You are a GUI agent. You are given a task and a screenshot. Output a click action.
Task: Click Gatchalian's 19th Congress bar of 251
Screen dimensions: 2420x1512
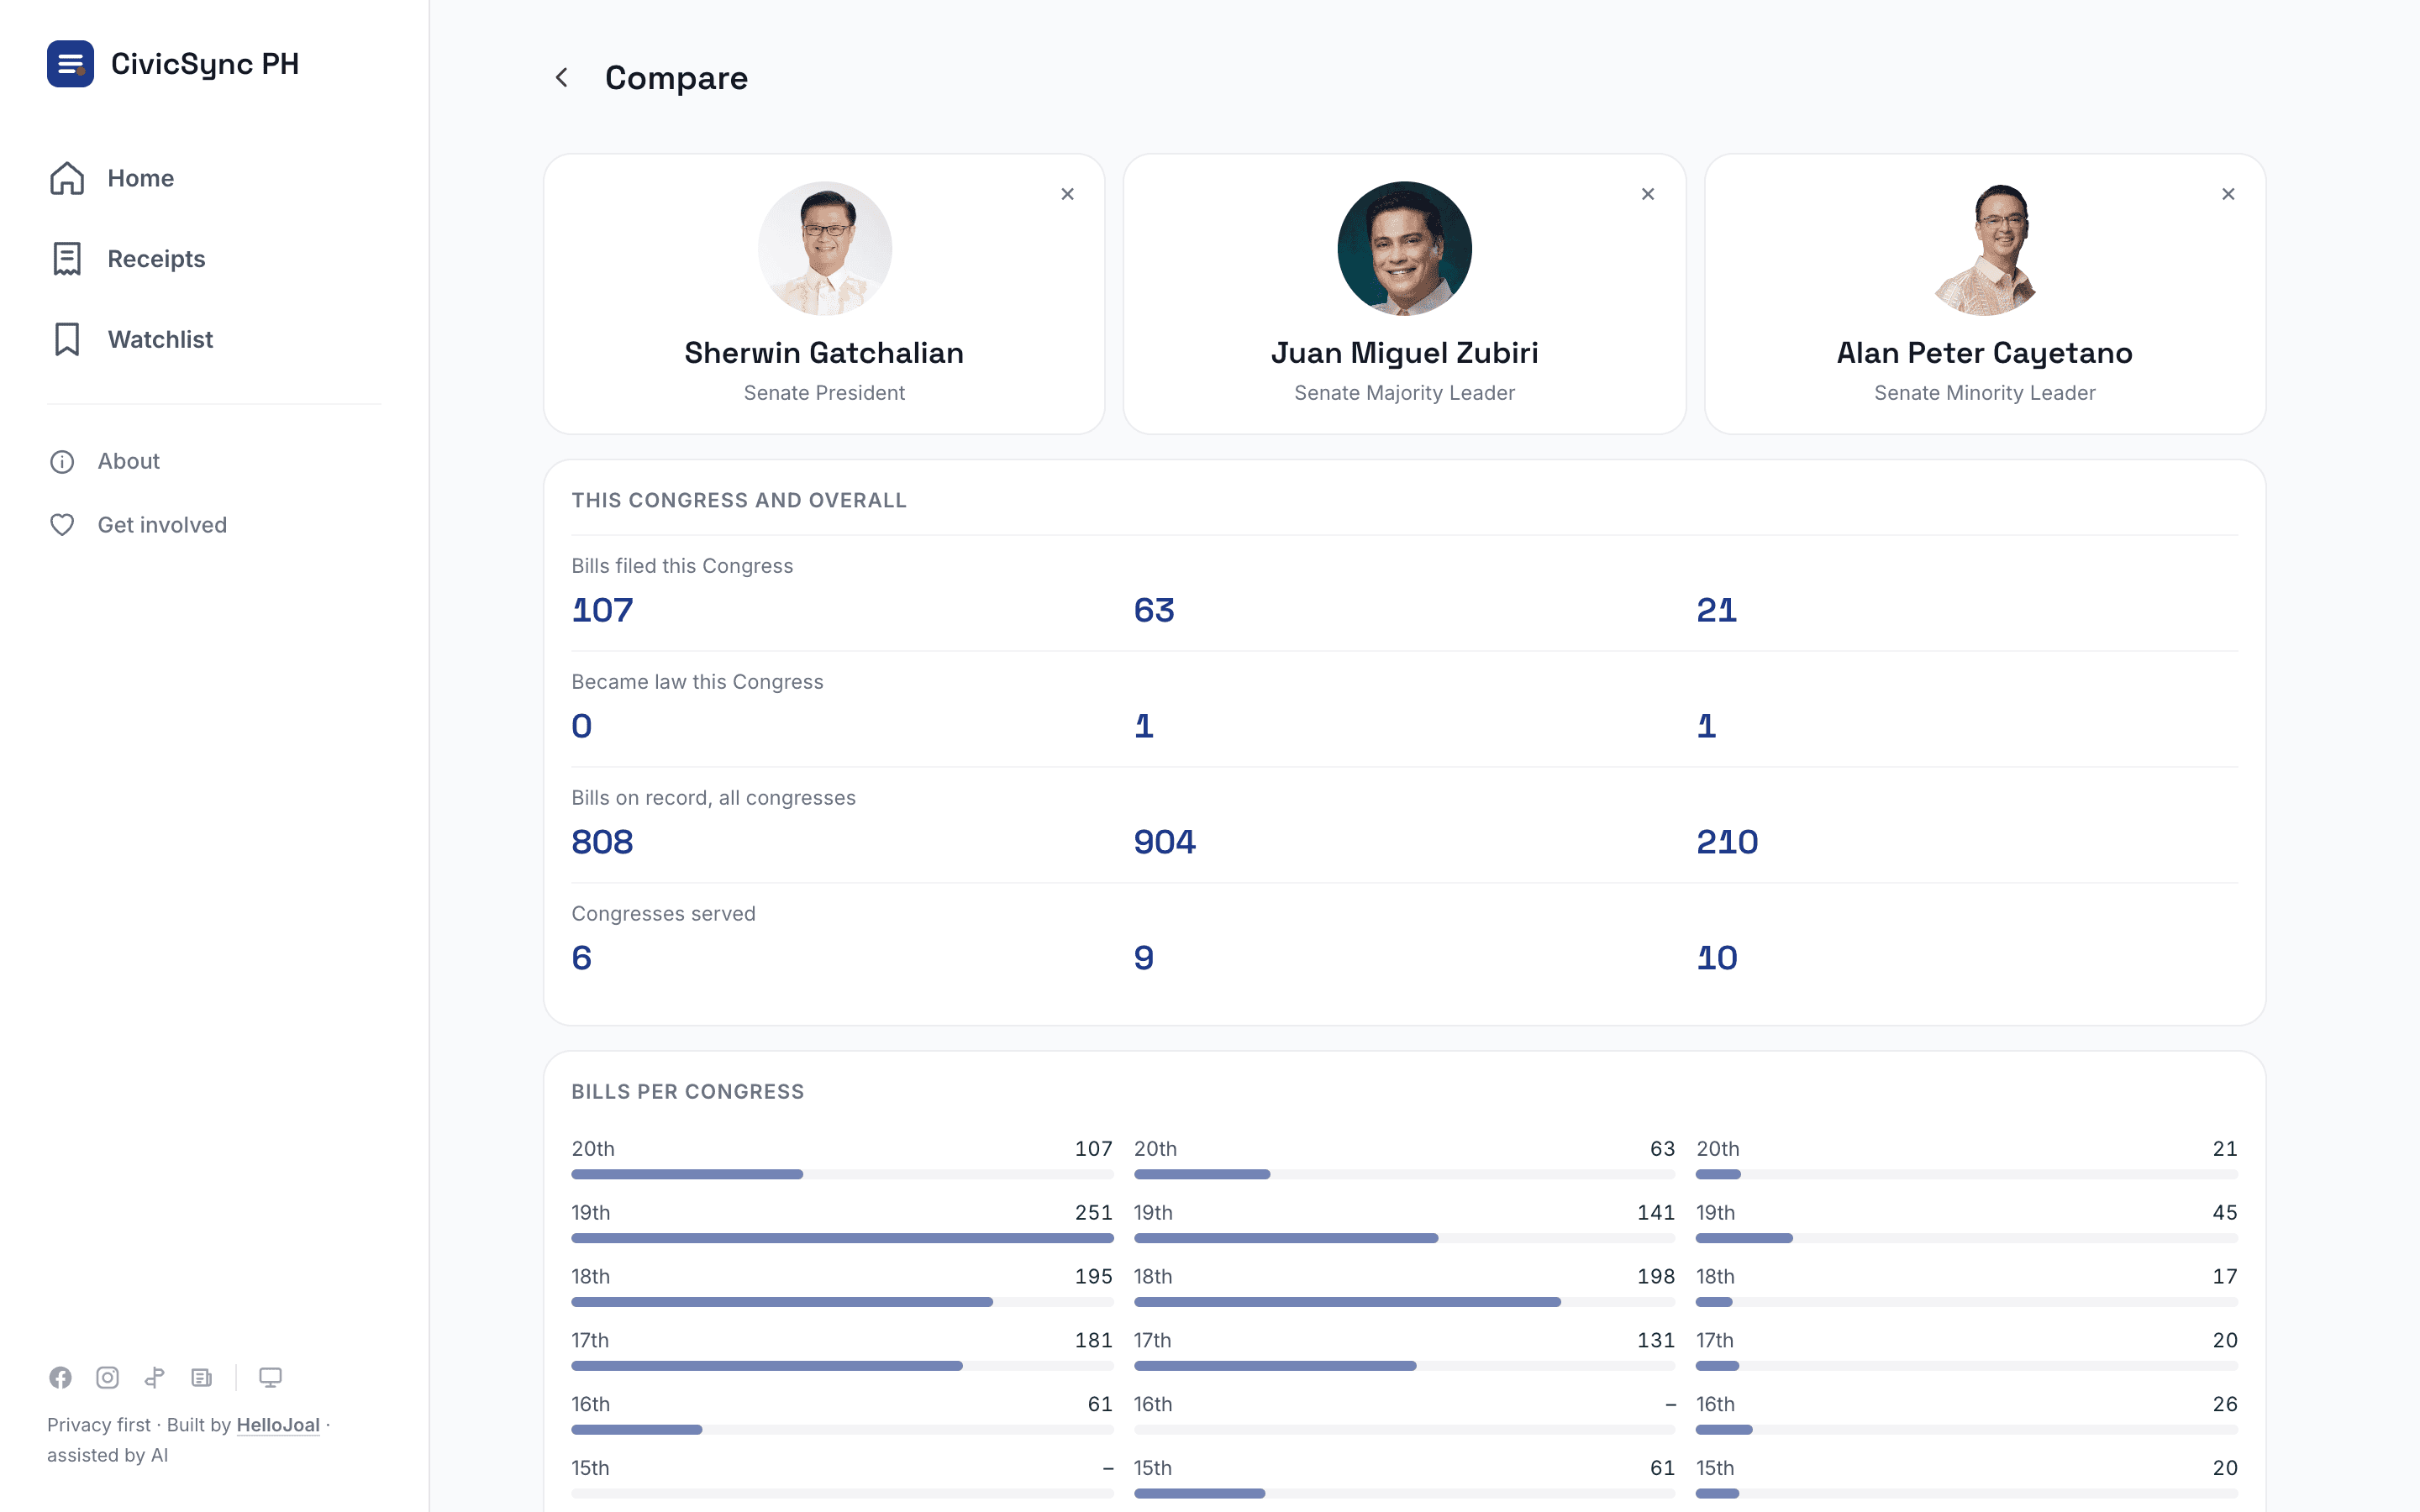point(842,1238)
